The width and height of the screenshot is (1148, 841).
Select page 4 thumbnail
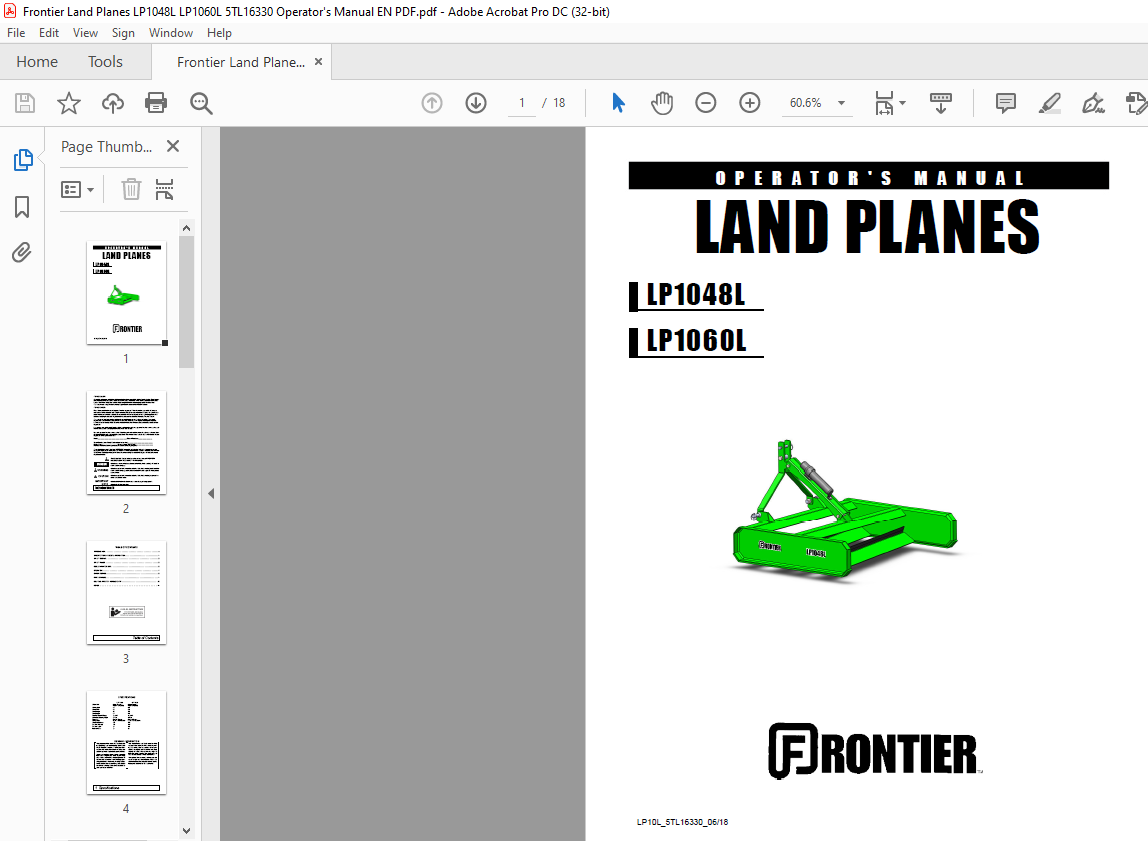127,743
